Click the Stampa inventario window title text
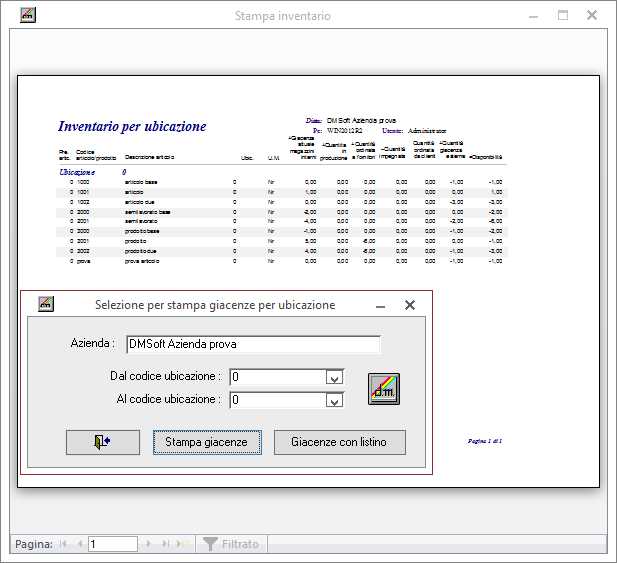617x563 pixels. 283,16
